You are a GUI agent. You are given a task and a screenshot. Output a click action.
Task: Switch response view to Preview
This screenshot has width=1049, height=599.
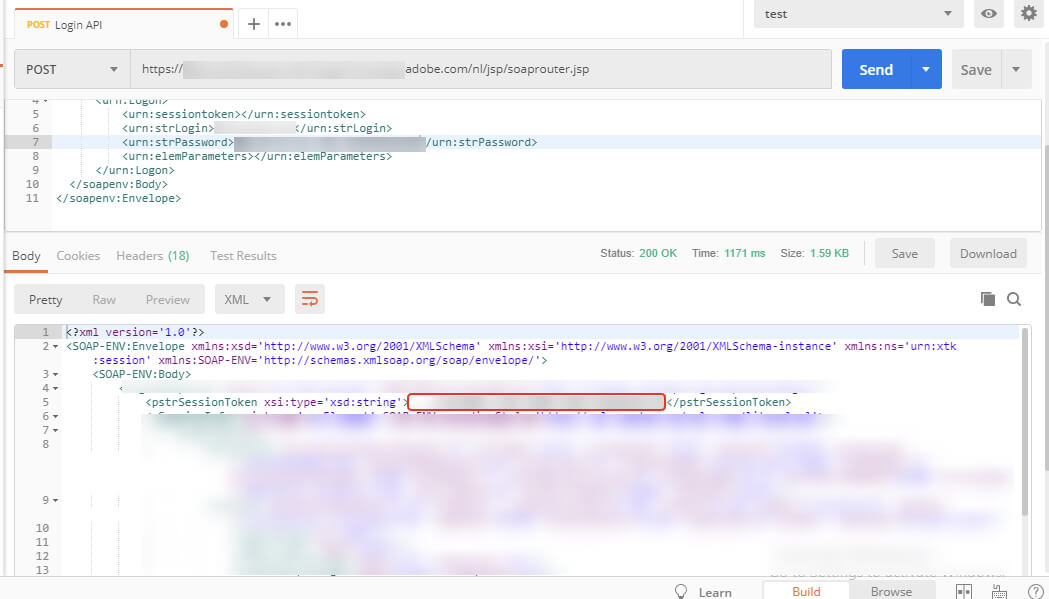pyautogui.click(x=167, y=298)
